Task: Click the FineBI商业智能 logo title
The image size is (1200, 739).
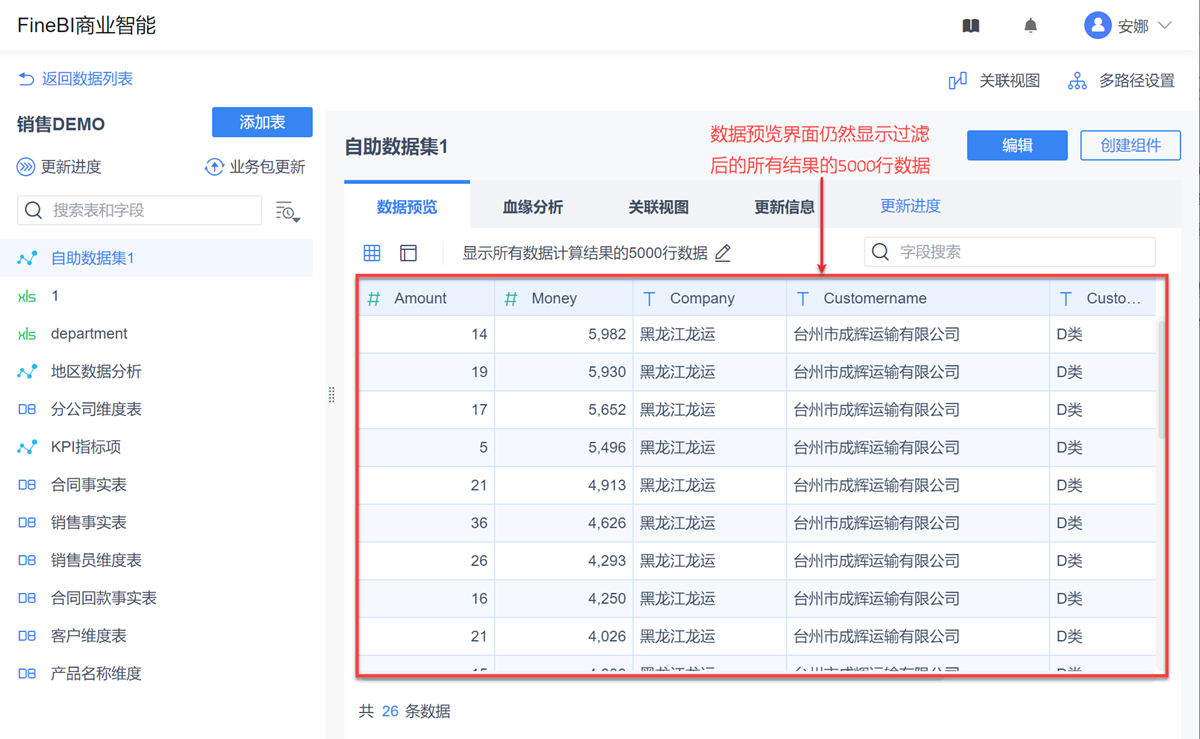Action: point(87,26)
